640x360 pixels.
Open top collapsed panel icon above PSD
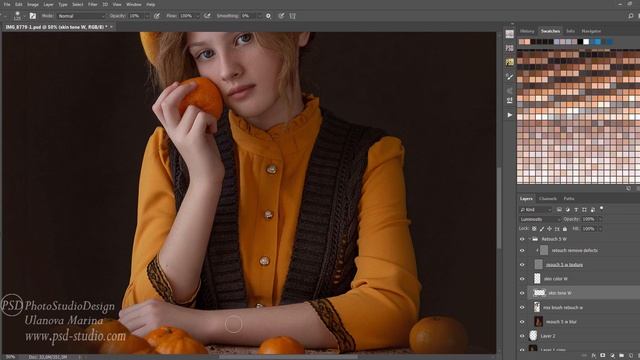tap(509, 34)
